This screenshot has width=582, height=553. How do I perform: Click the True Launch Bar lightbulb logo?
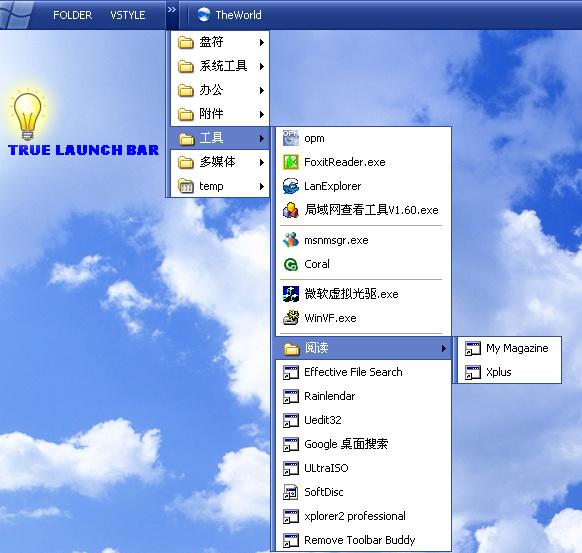click(x=28, y=115)
